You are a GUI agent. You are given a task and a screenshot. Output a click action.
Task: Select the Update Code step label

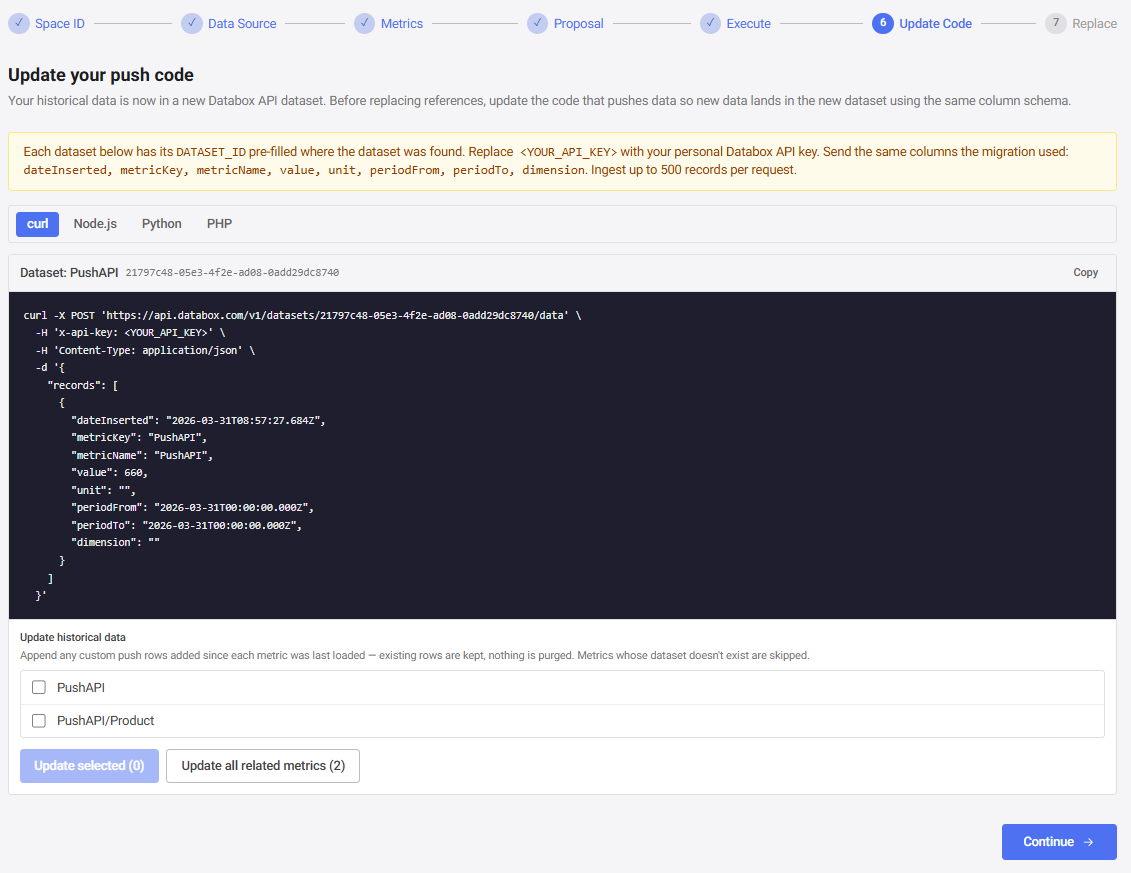point(936,24)
